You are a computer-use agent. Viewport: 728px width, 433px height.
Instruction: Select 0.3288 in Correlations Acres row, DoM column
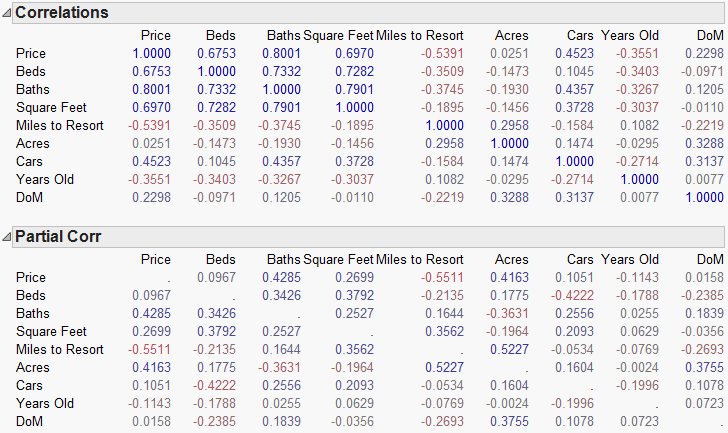[704, 144]
